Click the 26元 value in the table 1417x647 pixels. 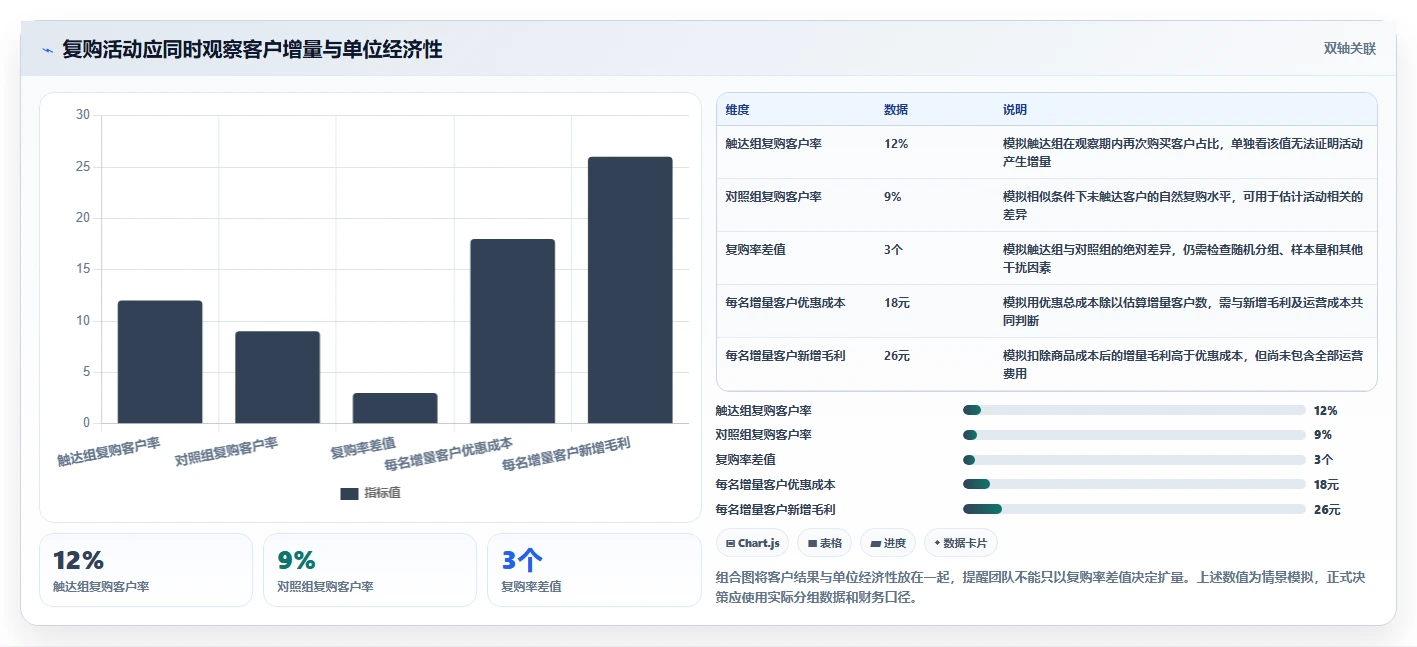click(x=897, y=356)
